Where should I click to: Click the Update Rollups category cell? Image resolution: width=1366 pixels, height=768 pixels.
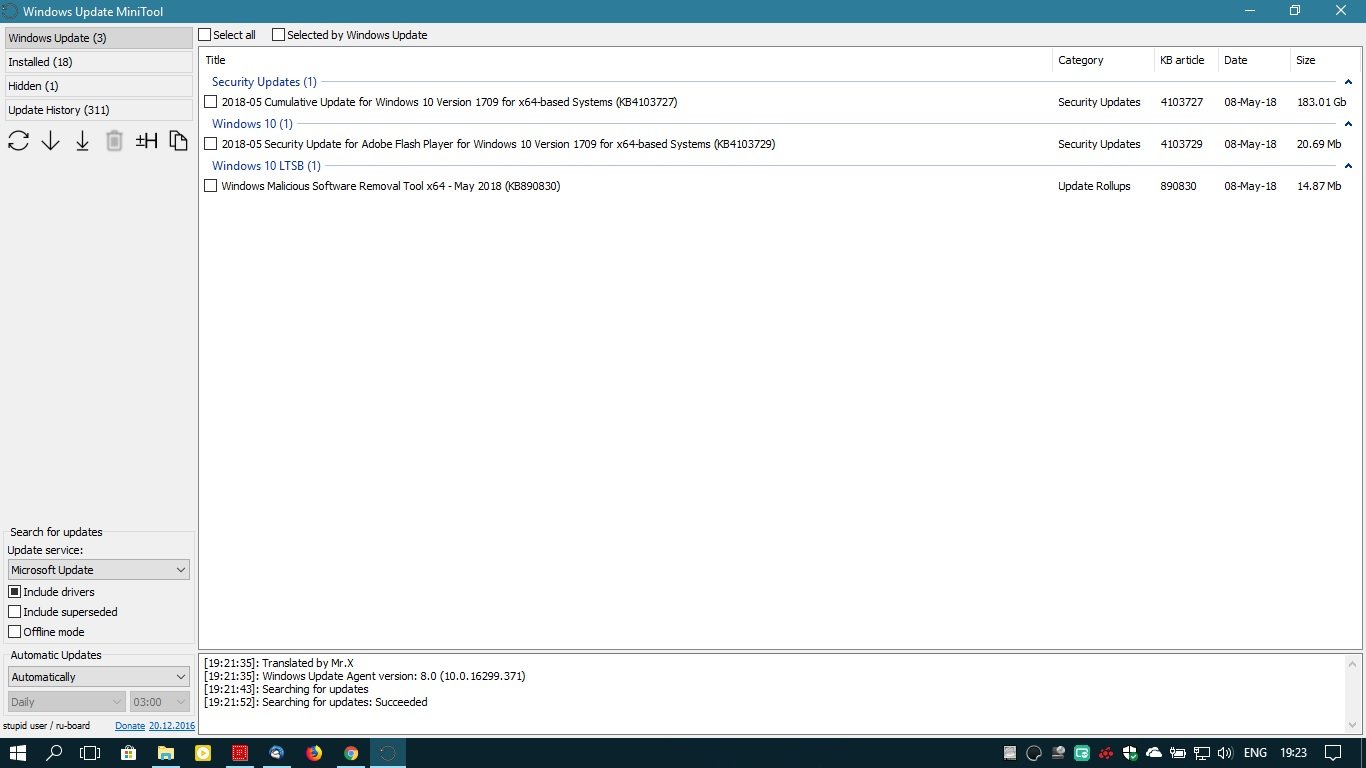1094,186
